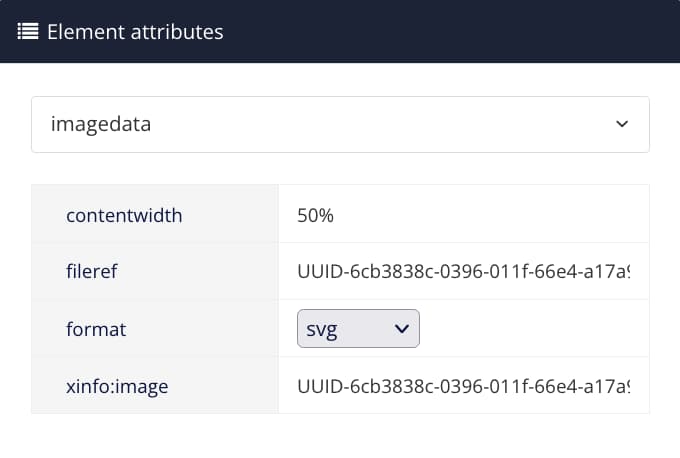Viewport: 680px width, 458px height.
Task: Click the xinfo:image UUID value field
Action: [463, 385]
